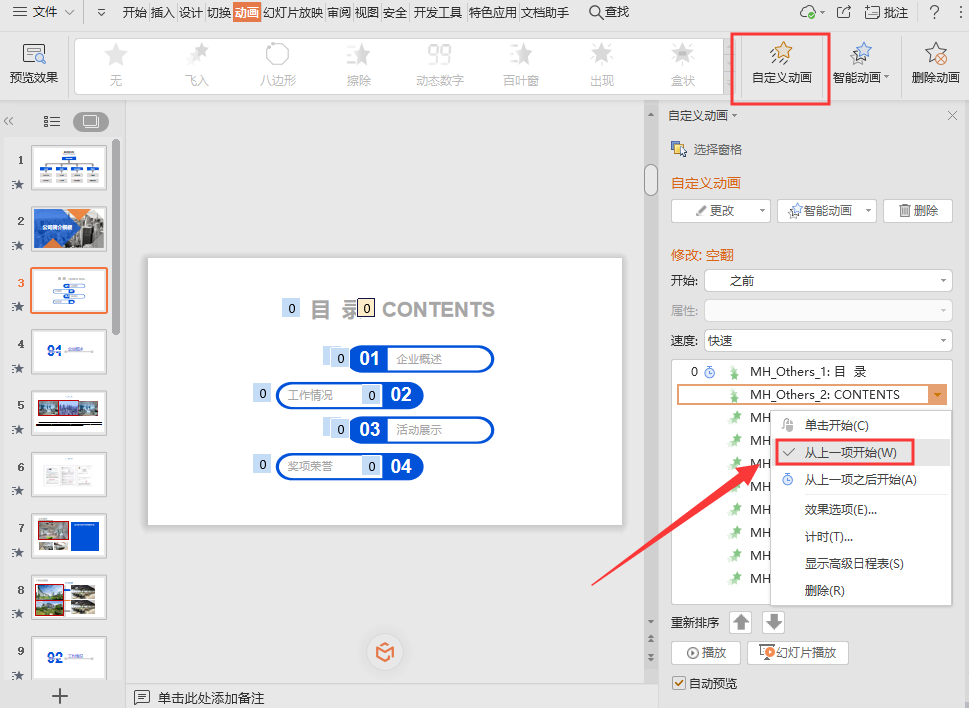
Task: Select the 百叶窗 blinds animation effect
Action: point(521,63)
